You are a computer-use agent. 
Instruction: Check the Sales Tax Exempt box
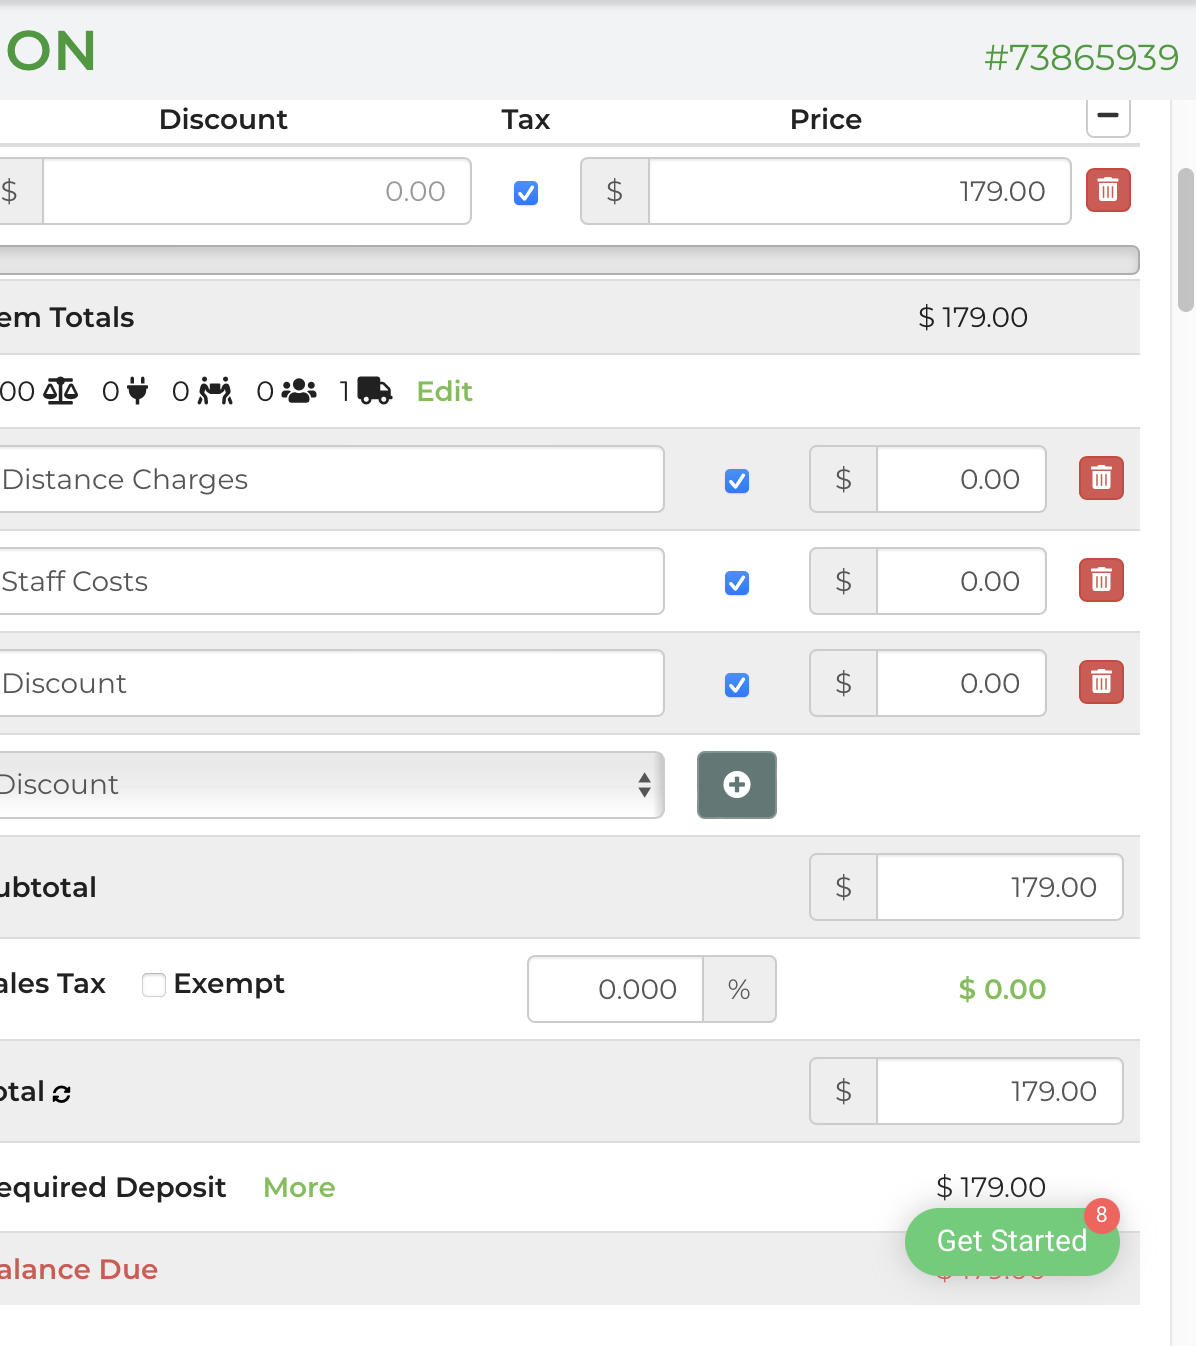(154, 985)
